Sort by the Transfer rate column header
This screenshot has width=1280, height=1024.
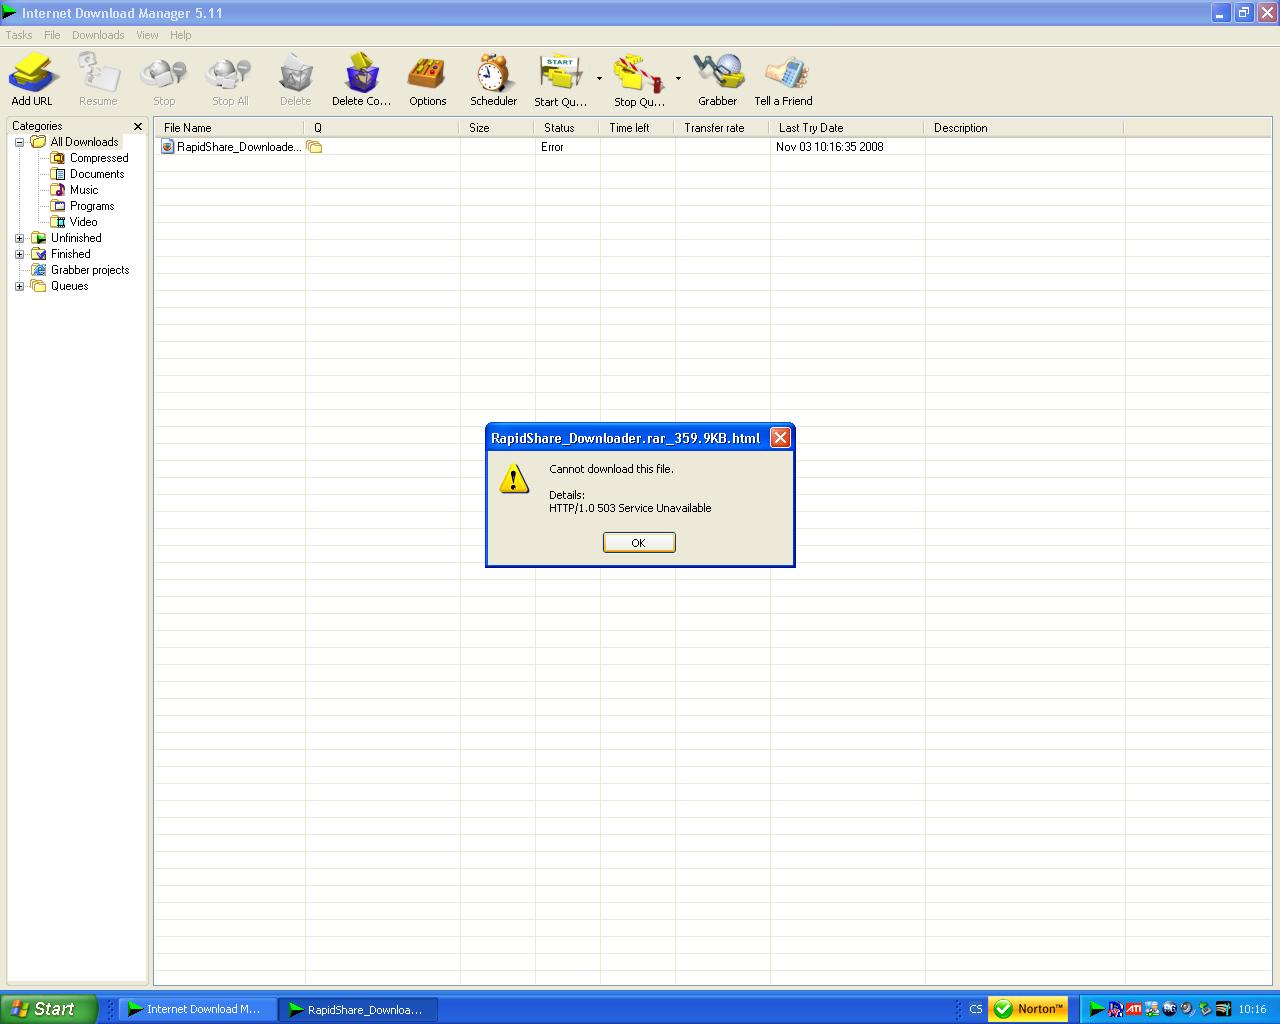coord(722,128)
